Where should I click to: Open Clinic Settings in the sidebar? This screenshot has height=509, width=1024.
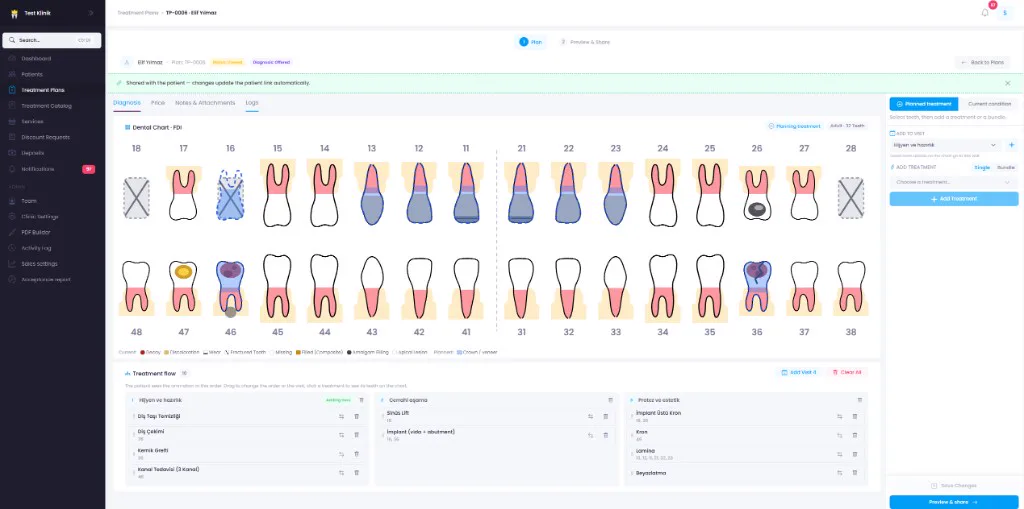click(x=52, y=216)
